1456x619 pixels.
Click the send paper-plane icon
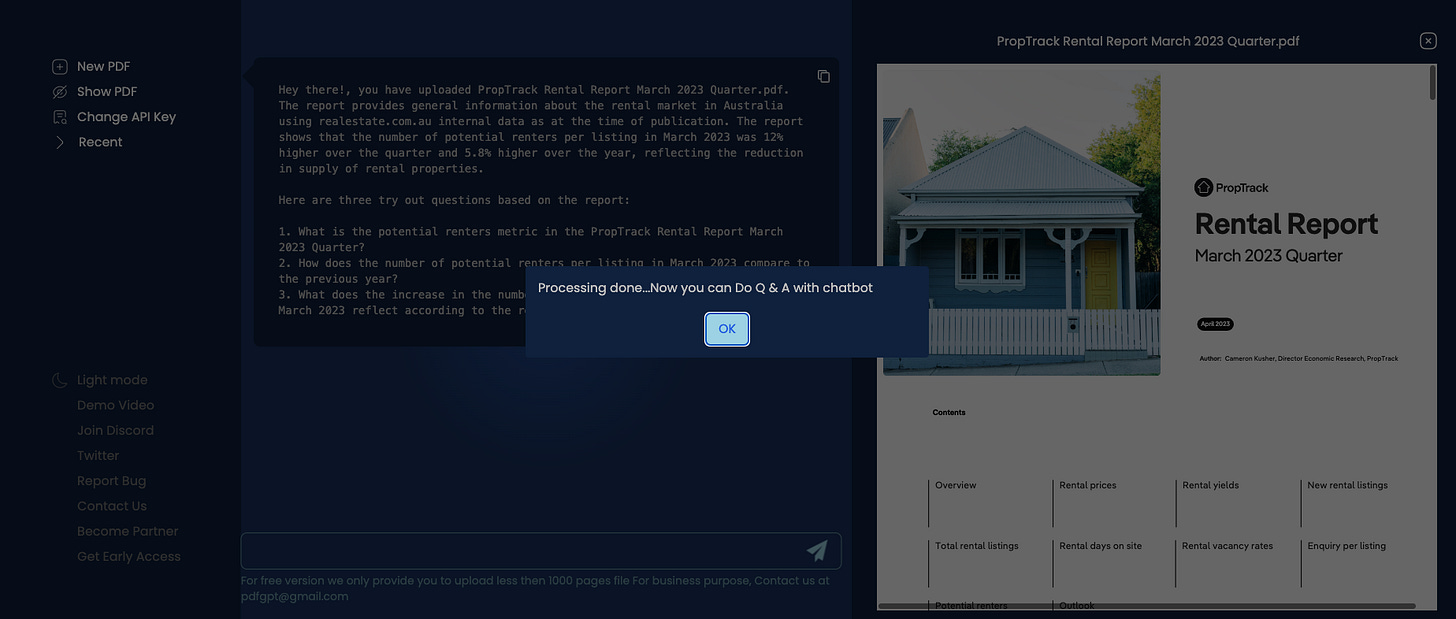pyautogui.click(x=817, y=551)
